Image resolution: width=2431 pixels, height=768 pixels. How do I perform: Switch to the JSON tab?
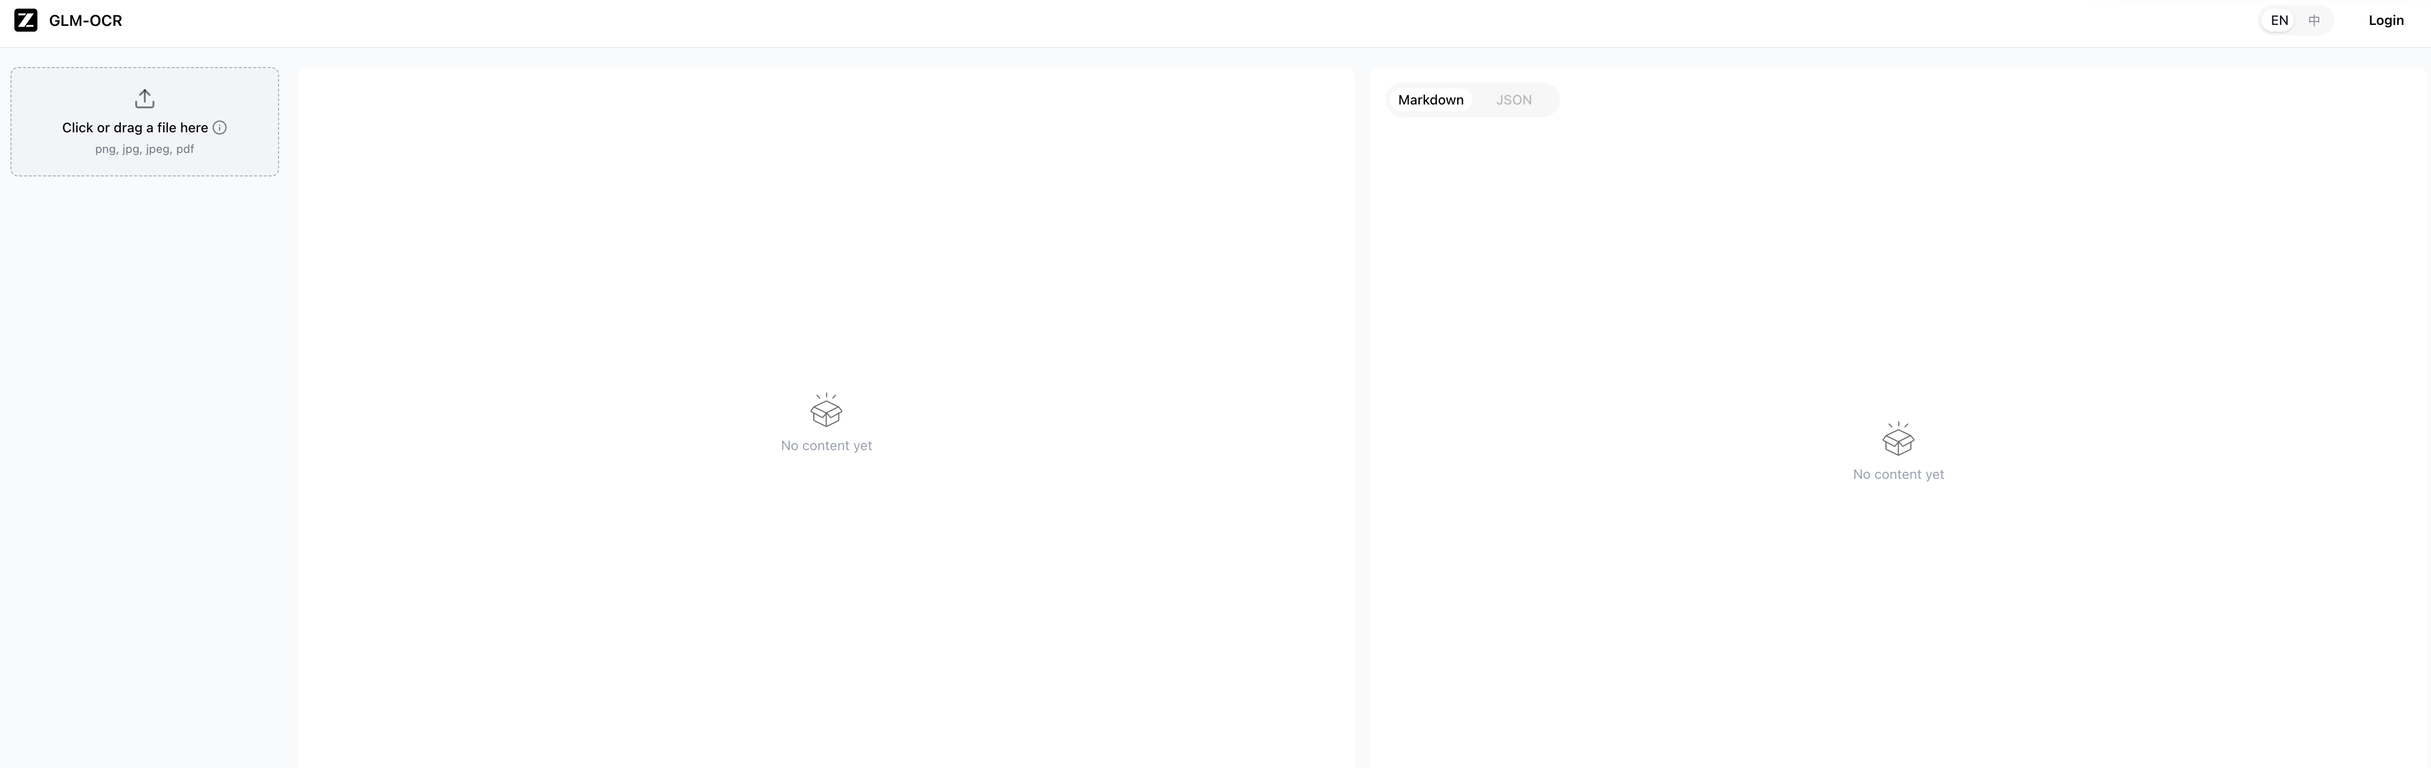(x=1513, y=100)
